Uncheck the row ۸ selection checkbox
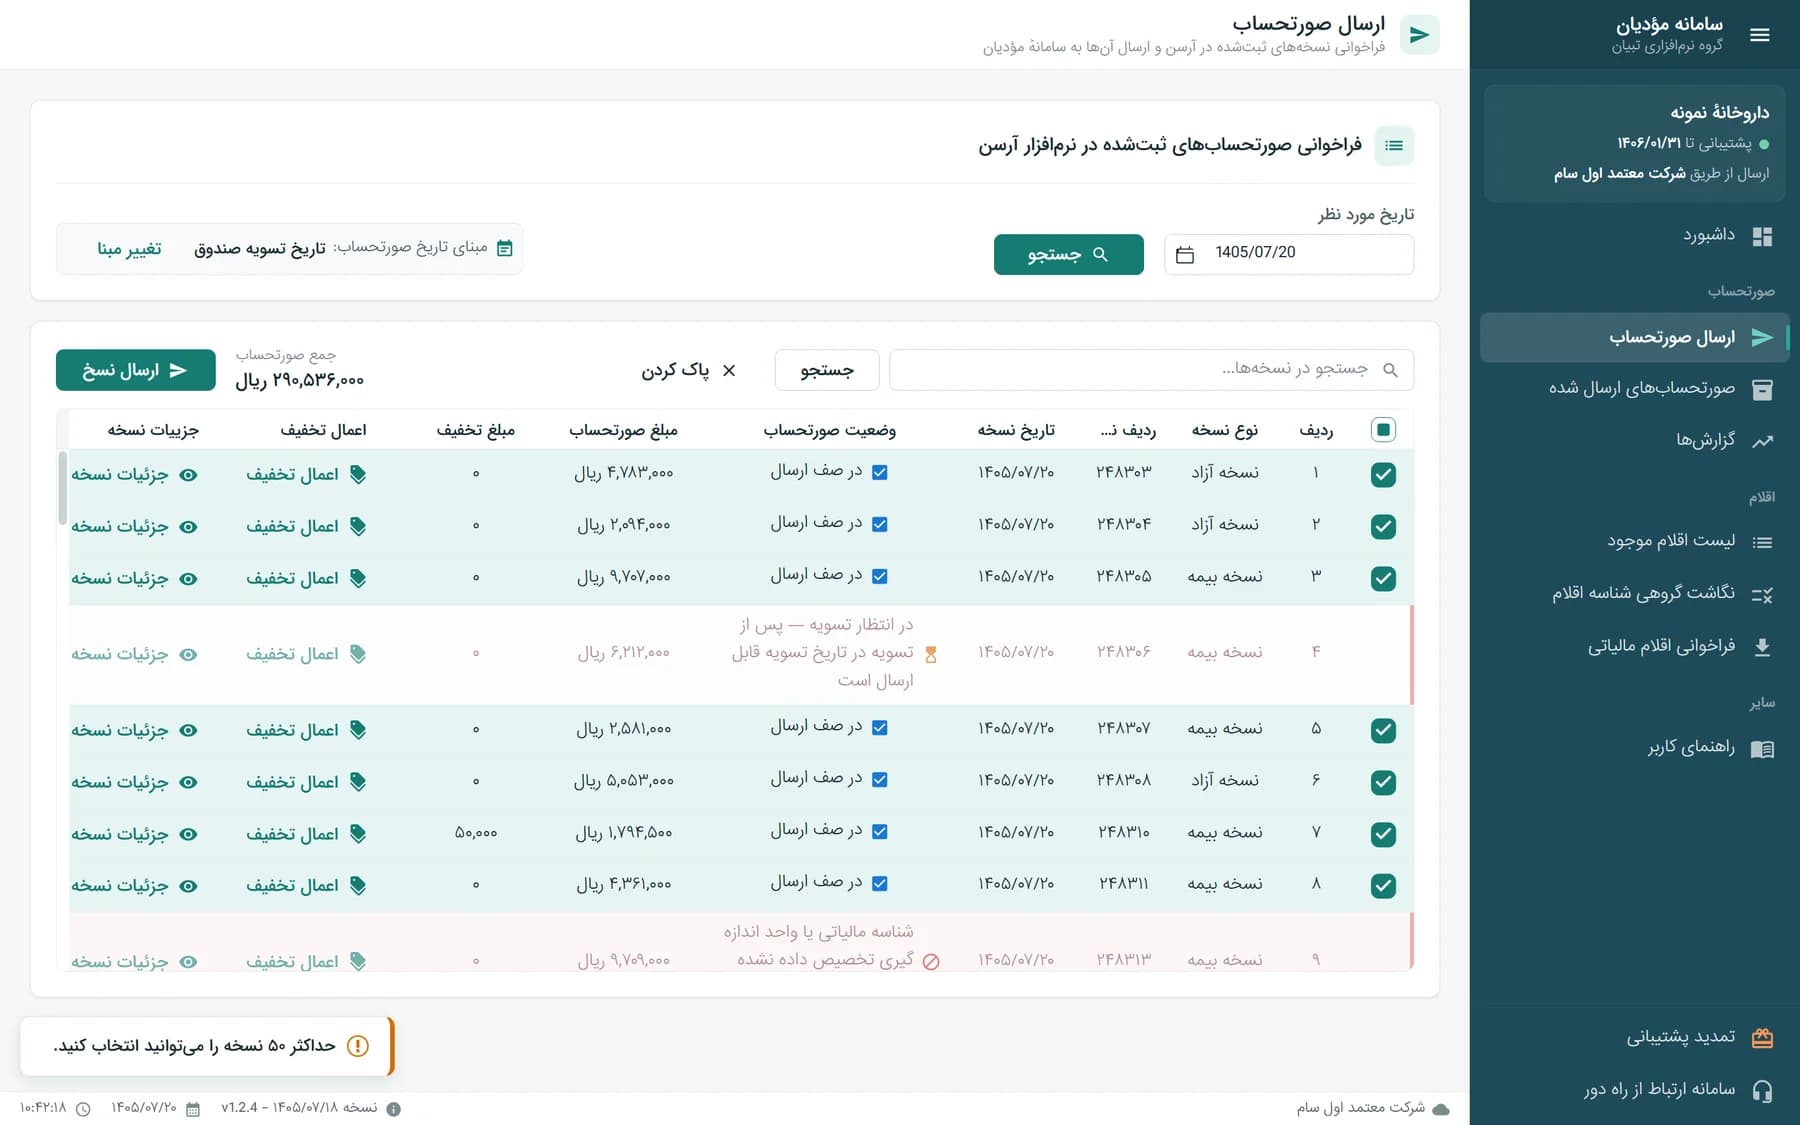Viewport: 1800px width, 1125px height. tap(1383, 886)
